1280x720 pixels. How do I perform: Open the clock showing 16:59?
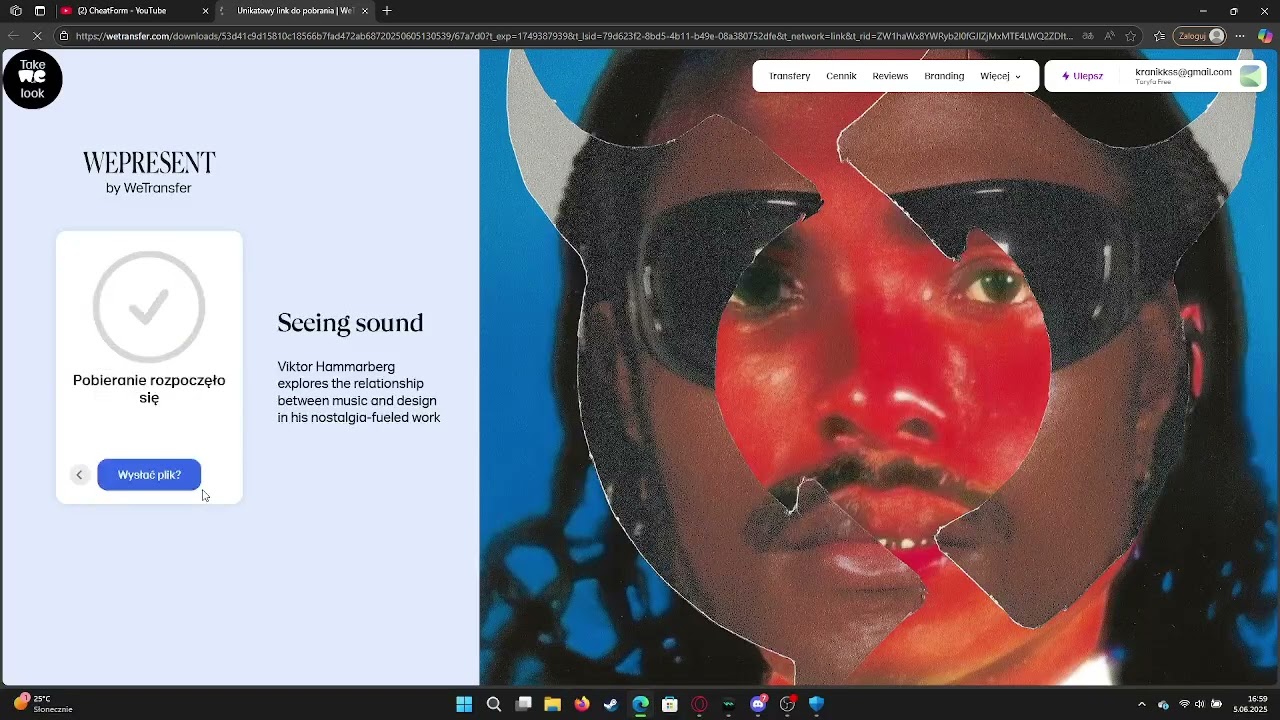(x=1250, y=704)
